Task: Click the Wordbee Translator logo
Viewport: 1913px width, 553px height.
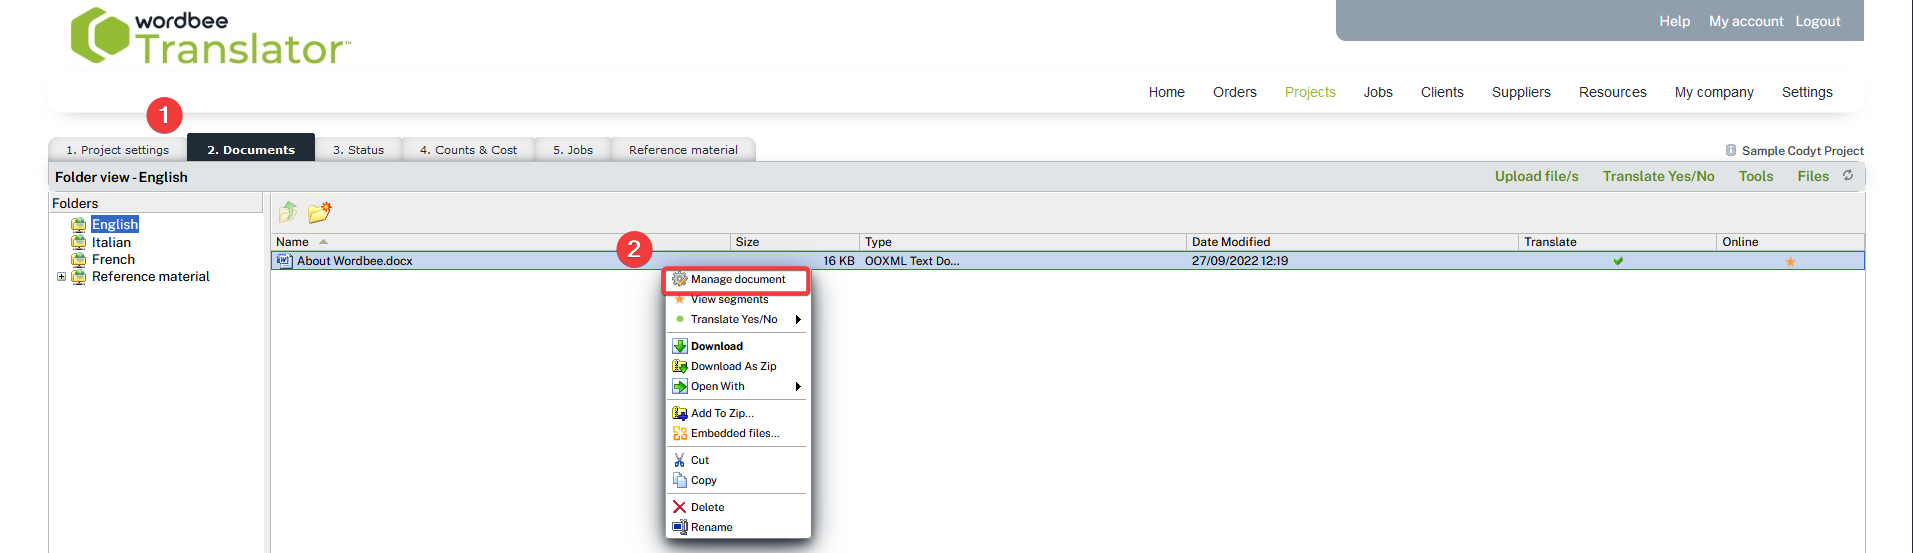Action: [x=211, y=37]
